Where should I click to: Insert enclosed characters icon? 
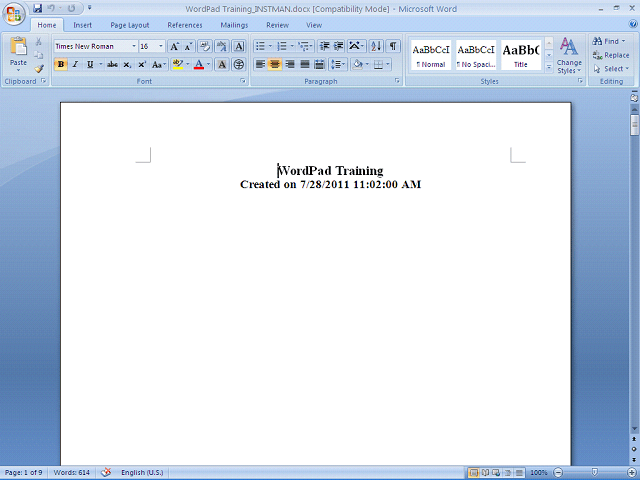tap(239, 64)
